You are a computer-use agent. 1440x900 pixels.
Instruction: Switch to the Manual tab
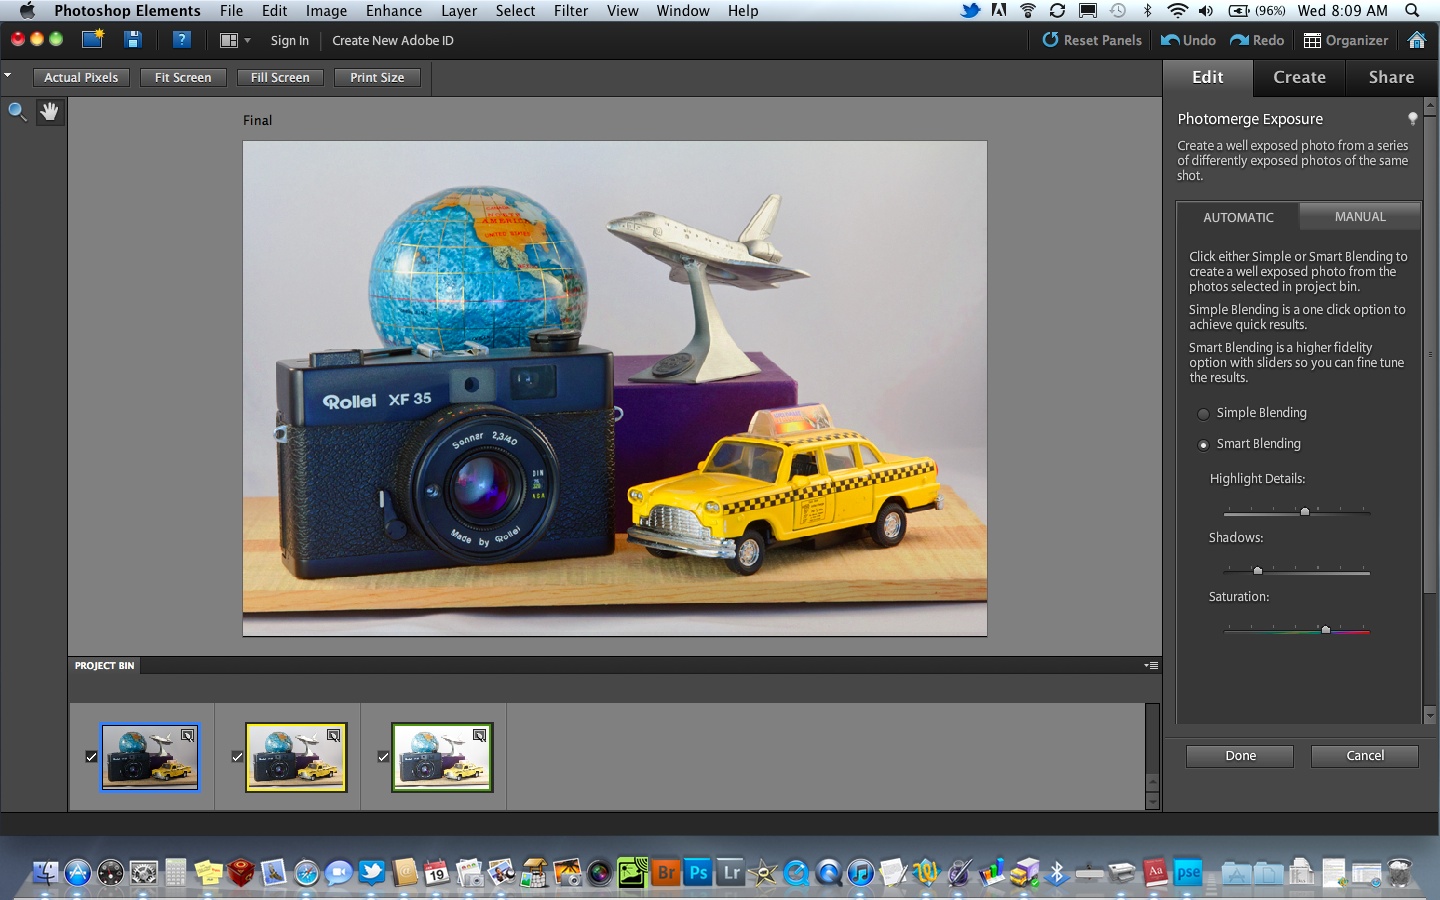point(1359,217)
